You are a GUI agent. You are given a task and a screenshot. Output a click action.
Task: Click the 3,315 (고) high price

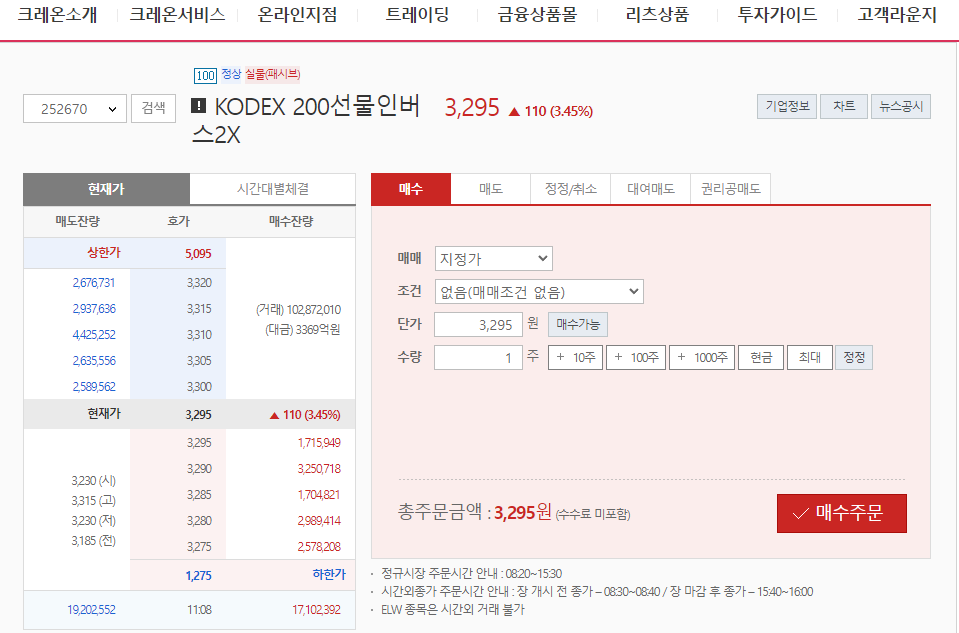click(94, 501)
